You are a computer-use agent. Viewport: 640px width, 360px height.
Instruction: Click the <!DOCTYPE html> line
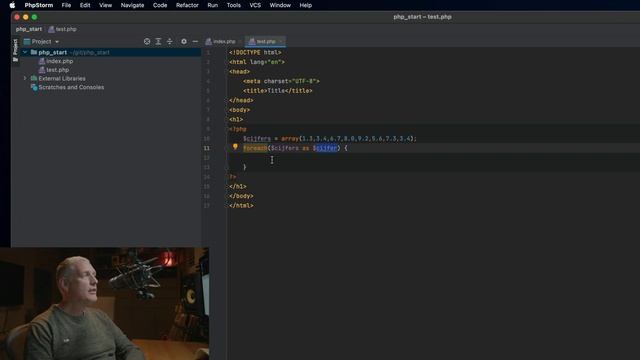(255, 53)
